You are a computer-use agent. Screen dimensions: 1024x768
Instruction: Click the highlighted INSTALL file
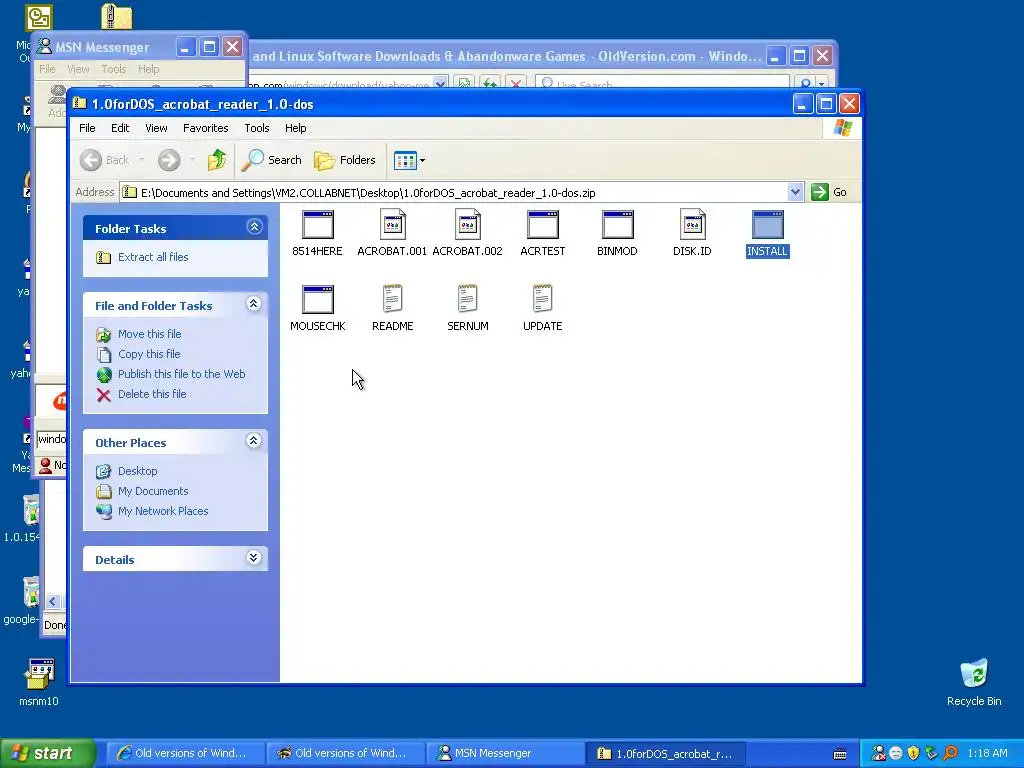pyautogui.click(x=767, y=233)
